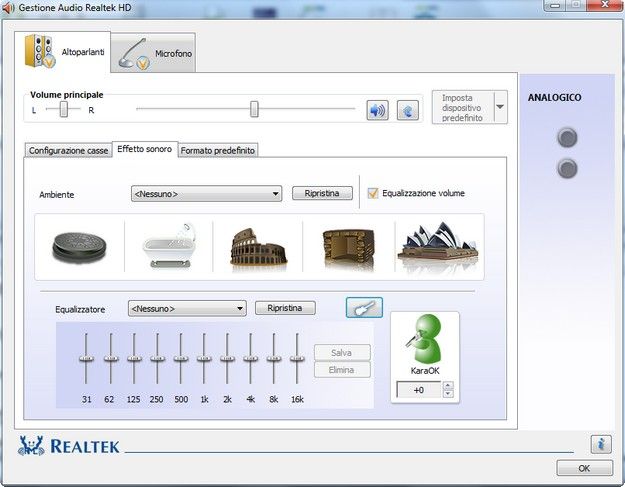
Task: Open the Configurazione casse tab
Action: [68, 151]
